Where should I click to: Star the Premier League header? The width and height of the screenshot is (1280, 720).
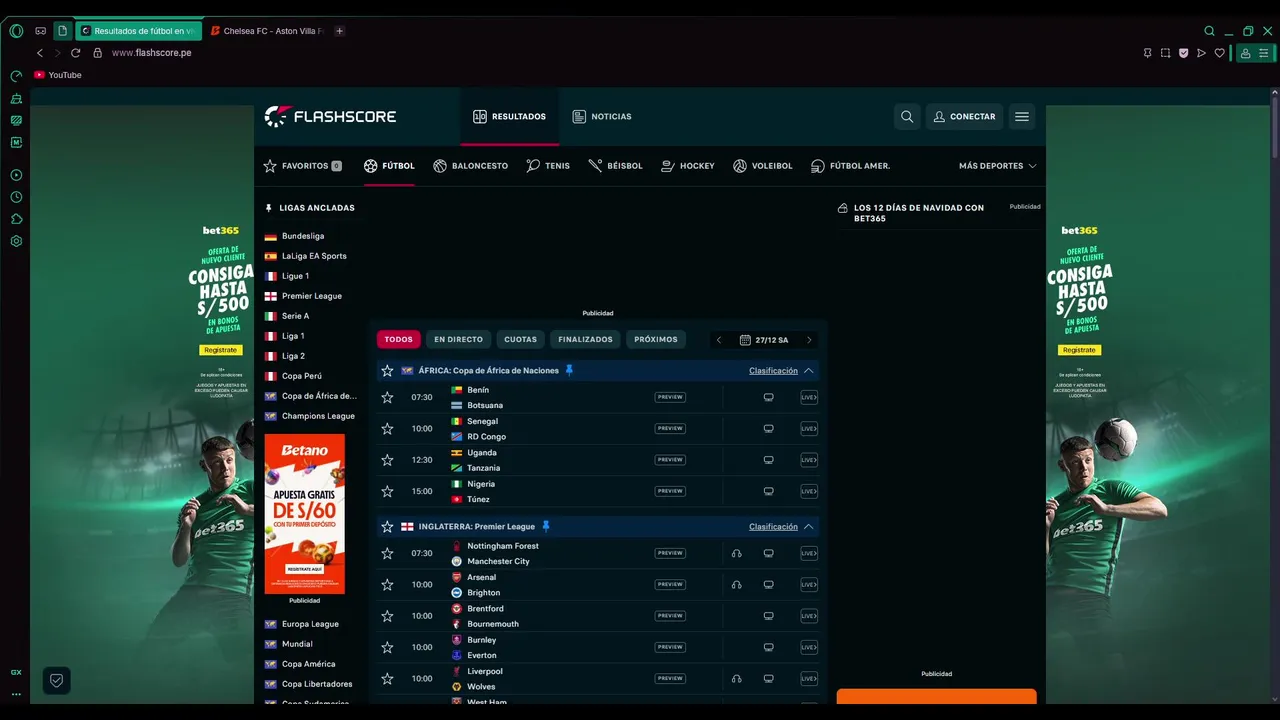[x=387, y=527]
